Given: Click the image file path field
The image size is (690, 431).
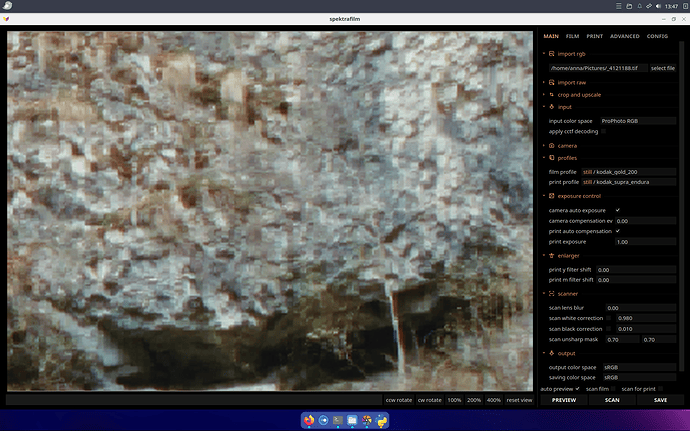Looking at the screenshot, I should coord(598,68).
